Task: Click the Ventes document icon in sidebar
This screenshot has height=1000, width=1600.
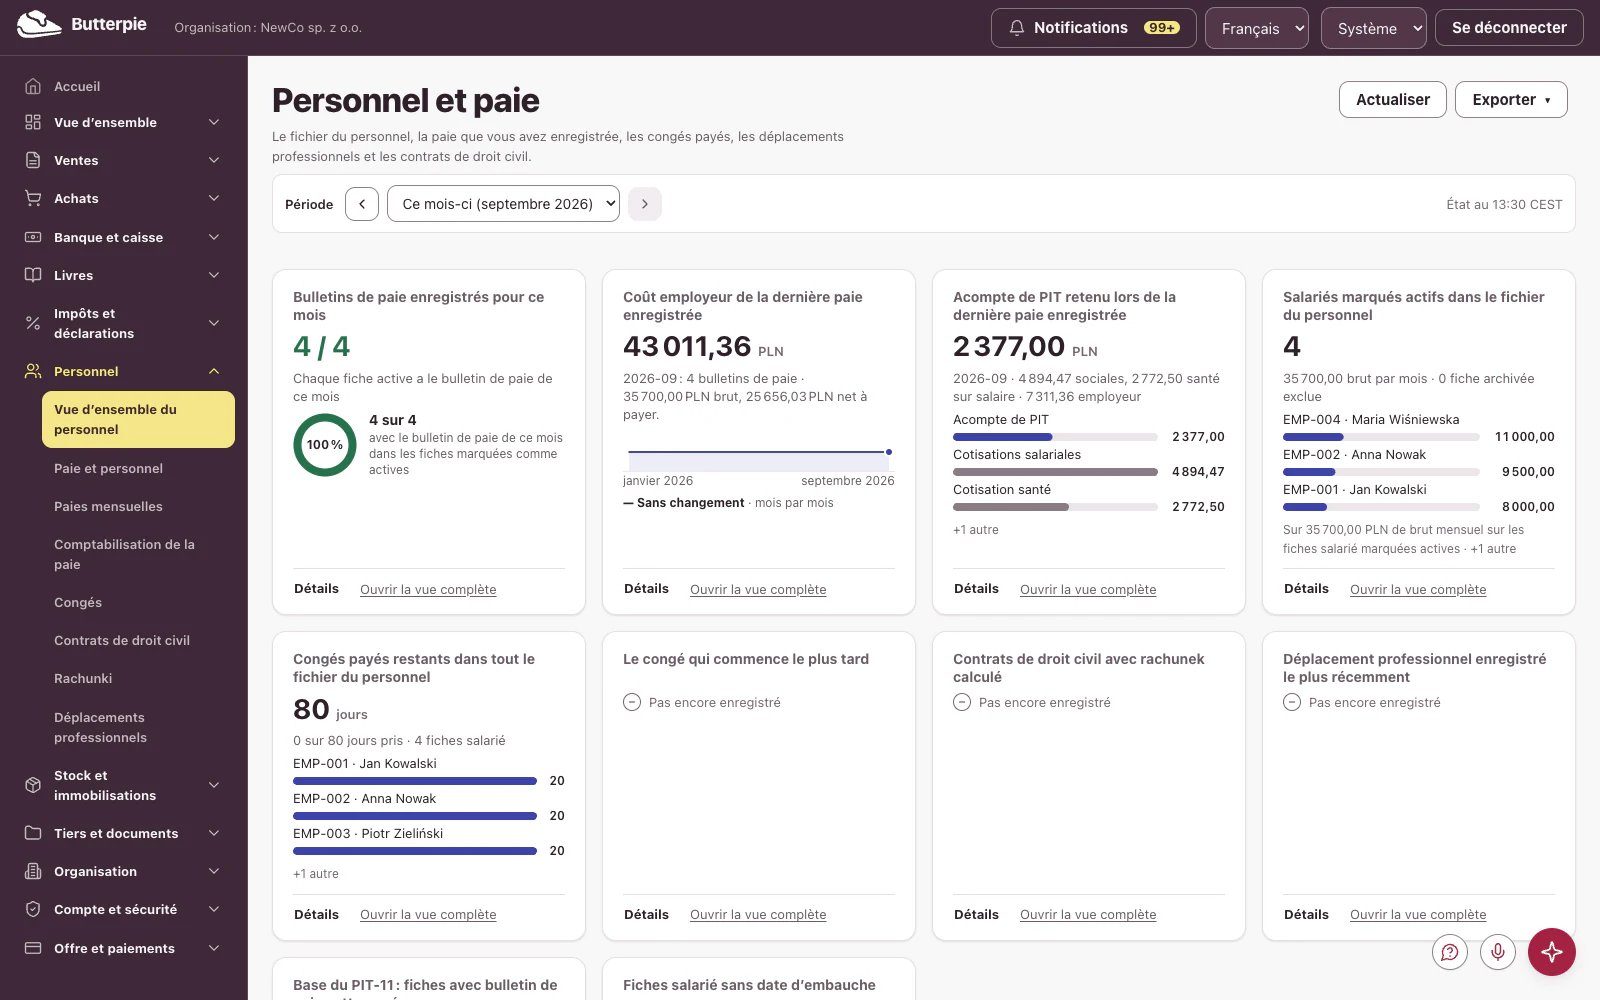Action: click(33, 160)
